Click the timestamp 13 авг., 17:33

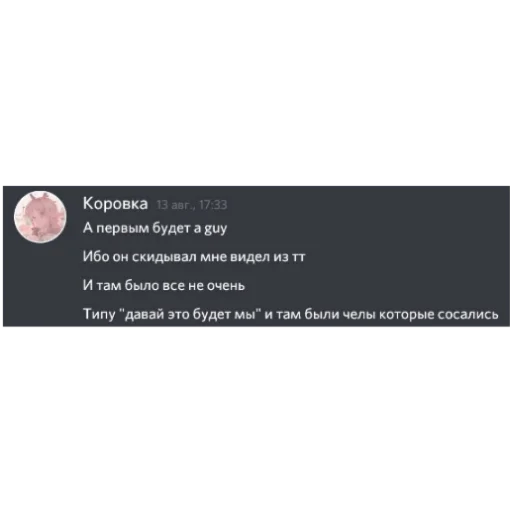192,205
